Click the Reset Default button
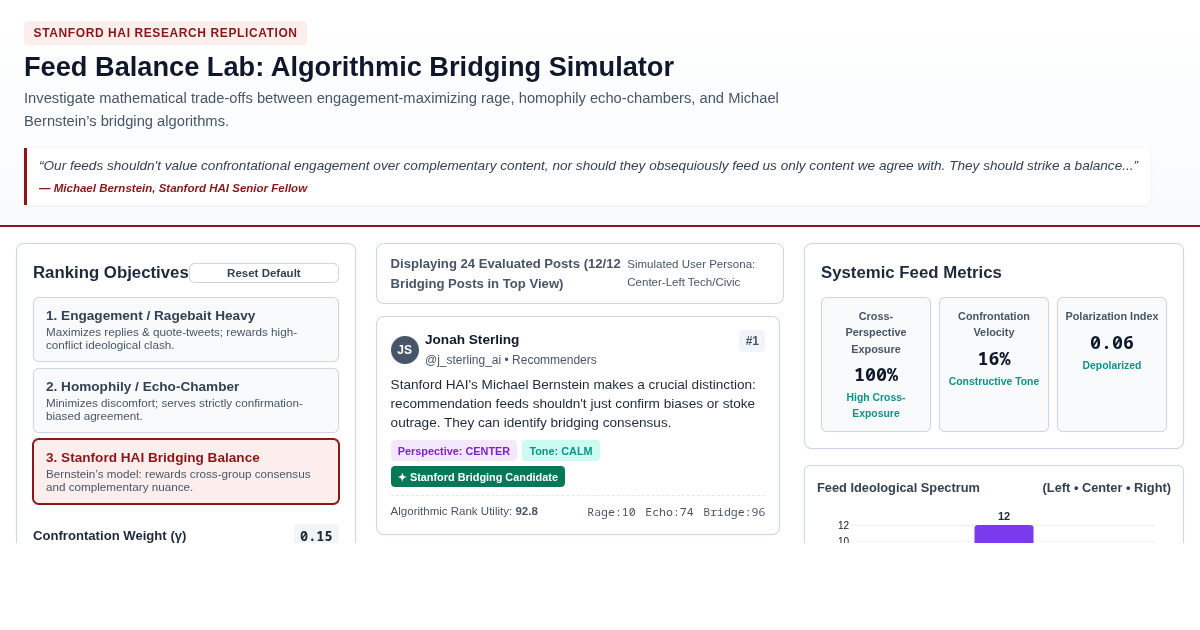This screenshot has width=1200, height=630. 264,273
